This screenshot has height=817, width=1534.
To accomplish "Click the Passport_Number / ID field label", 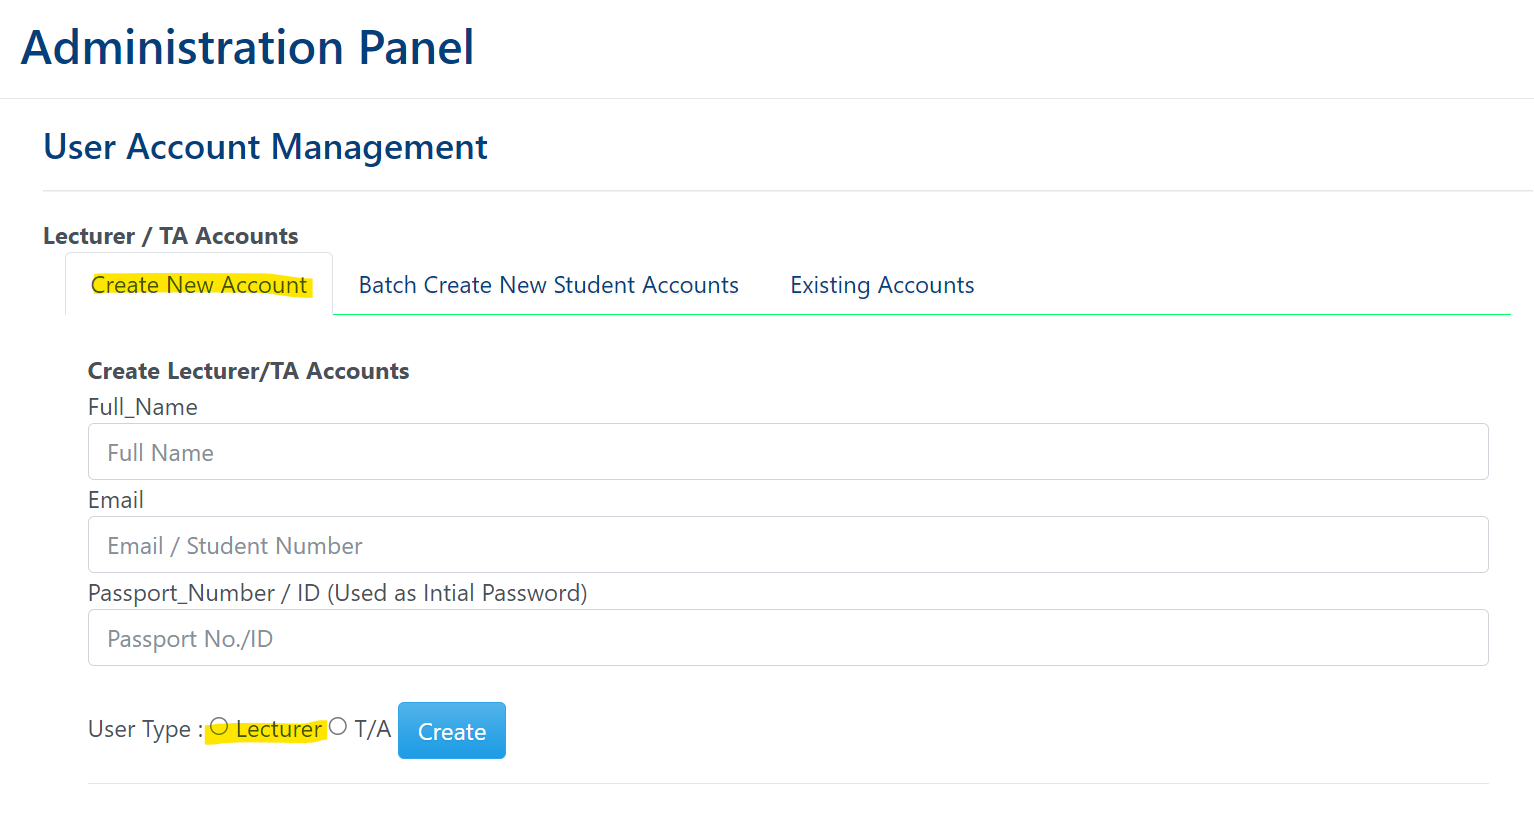I will (337, 593).
